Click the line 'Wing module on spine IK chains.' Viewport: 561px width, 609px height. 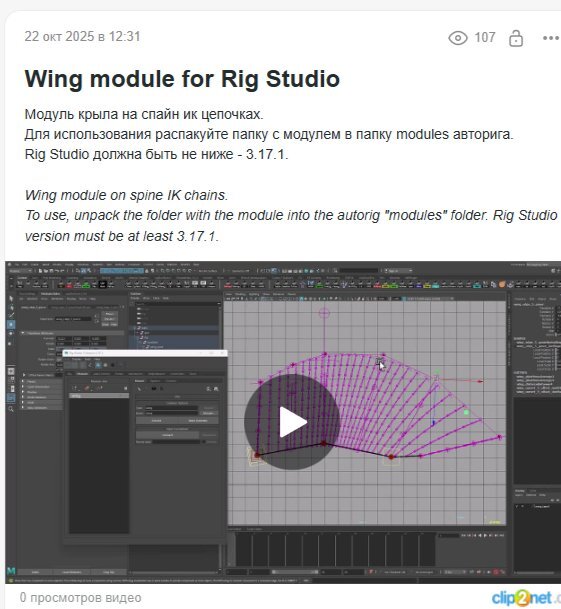126,195
